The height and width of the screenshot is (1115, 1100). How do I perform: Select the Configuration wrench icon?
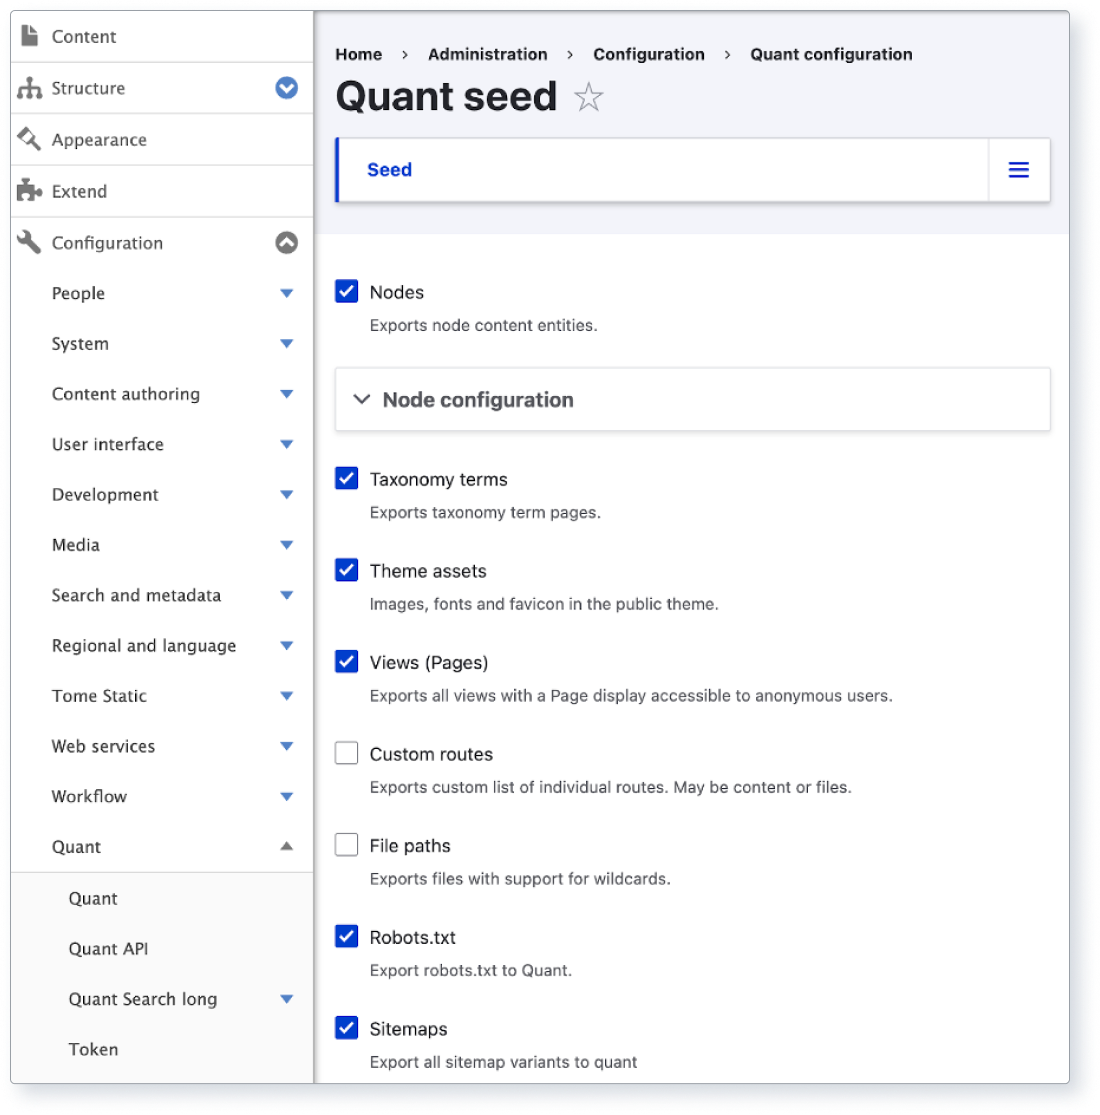click(28, 243)
